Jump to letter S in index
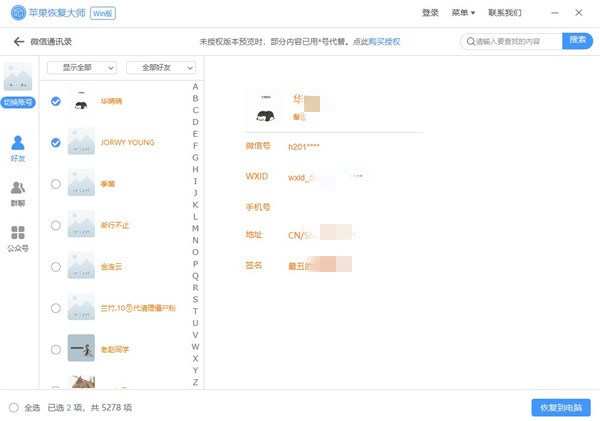The height and width of the screenshot is (421, 600). click(195, 299)
